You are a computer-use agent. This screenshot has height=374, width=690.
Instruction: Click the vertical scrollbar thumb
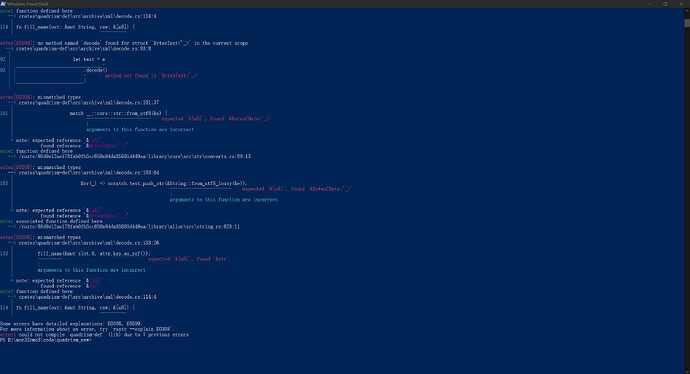pos(687,22)
